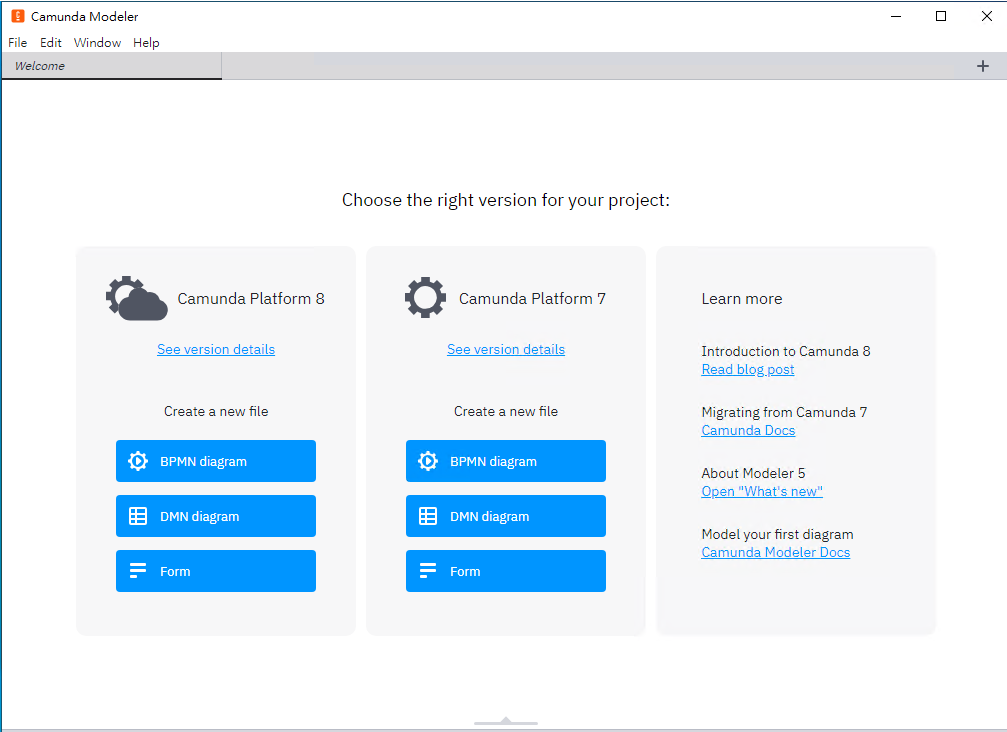Screen dimensions: 1007x732
Task: Open the File menu
Action: click(x=17, y=42)
